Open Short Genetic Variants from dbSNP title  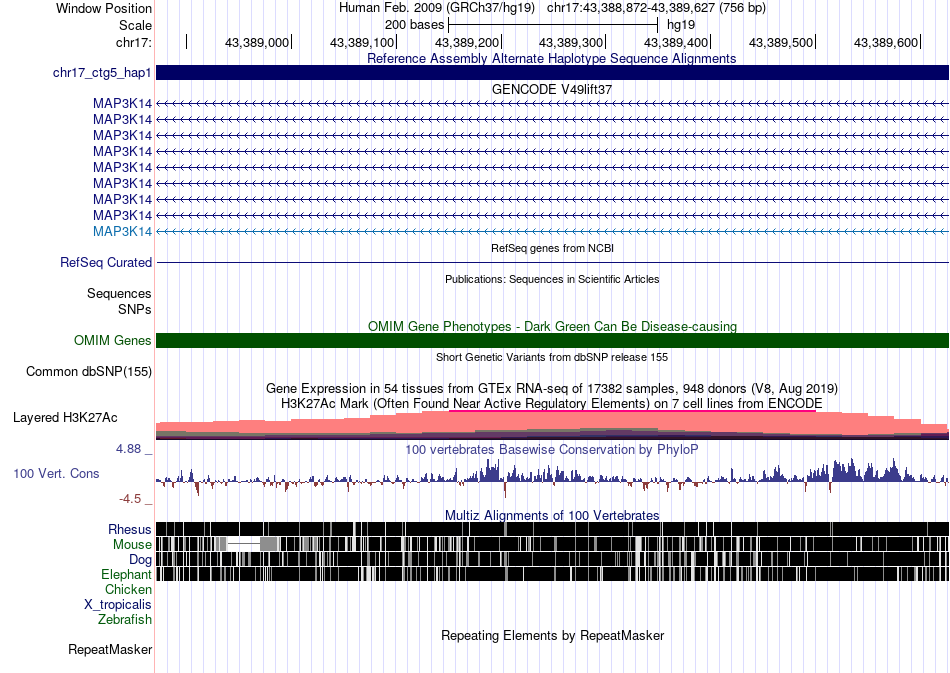point(552,357)
